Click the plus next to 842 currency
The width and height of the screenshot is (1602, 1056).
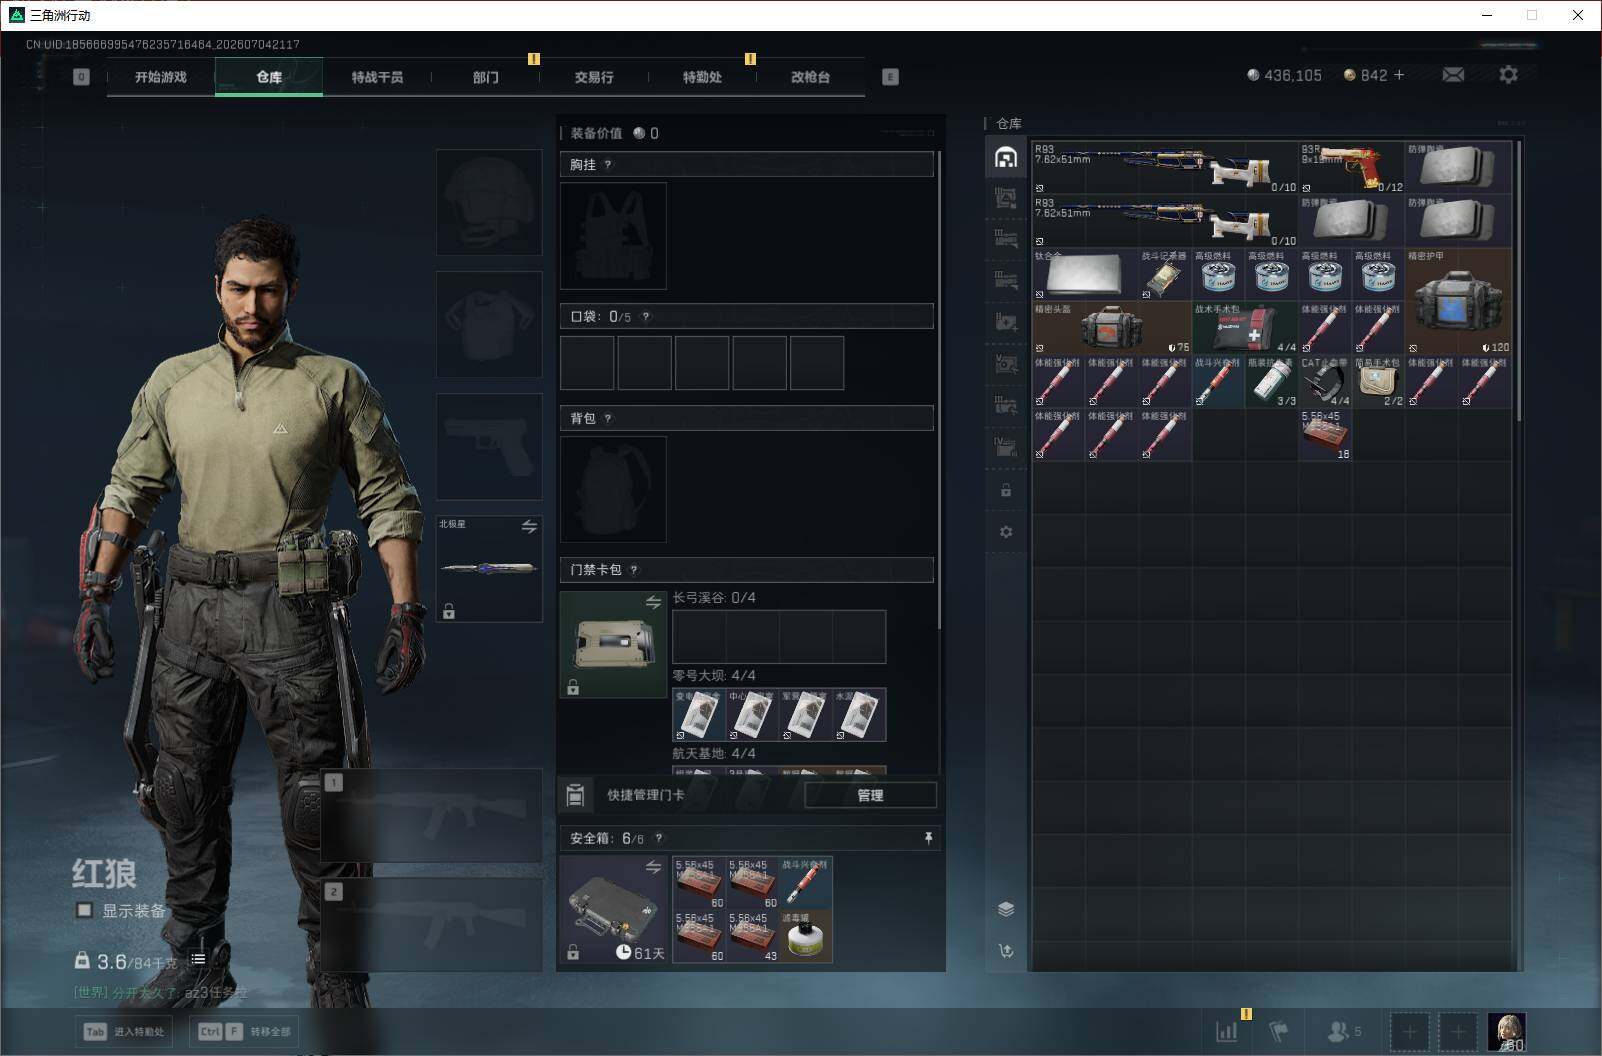[x=1398, y=75]
